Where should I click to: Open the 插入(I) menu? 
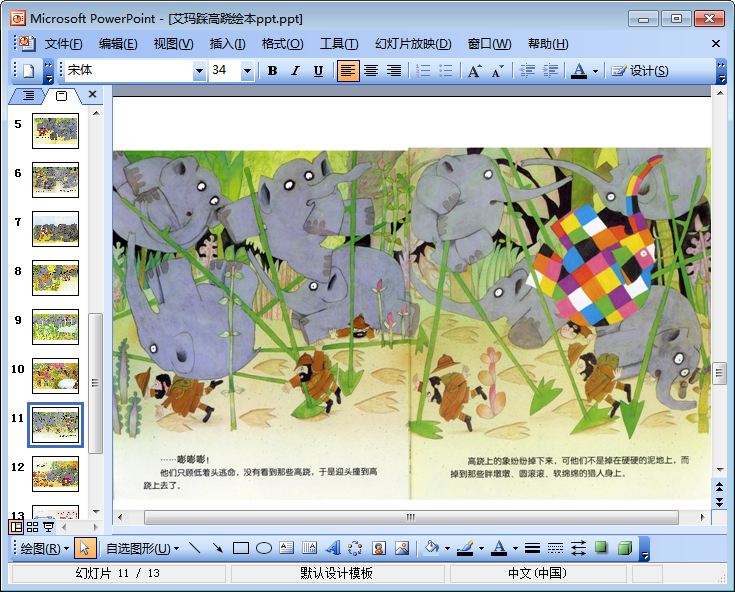(227, 44)
